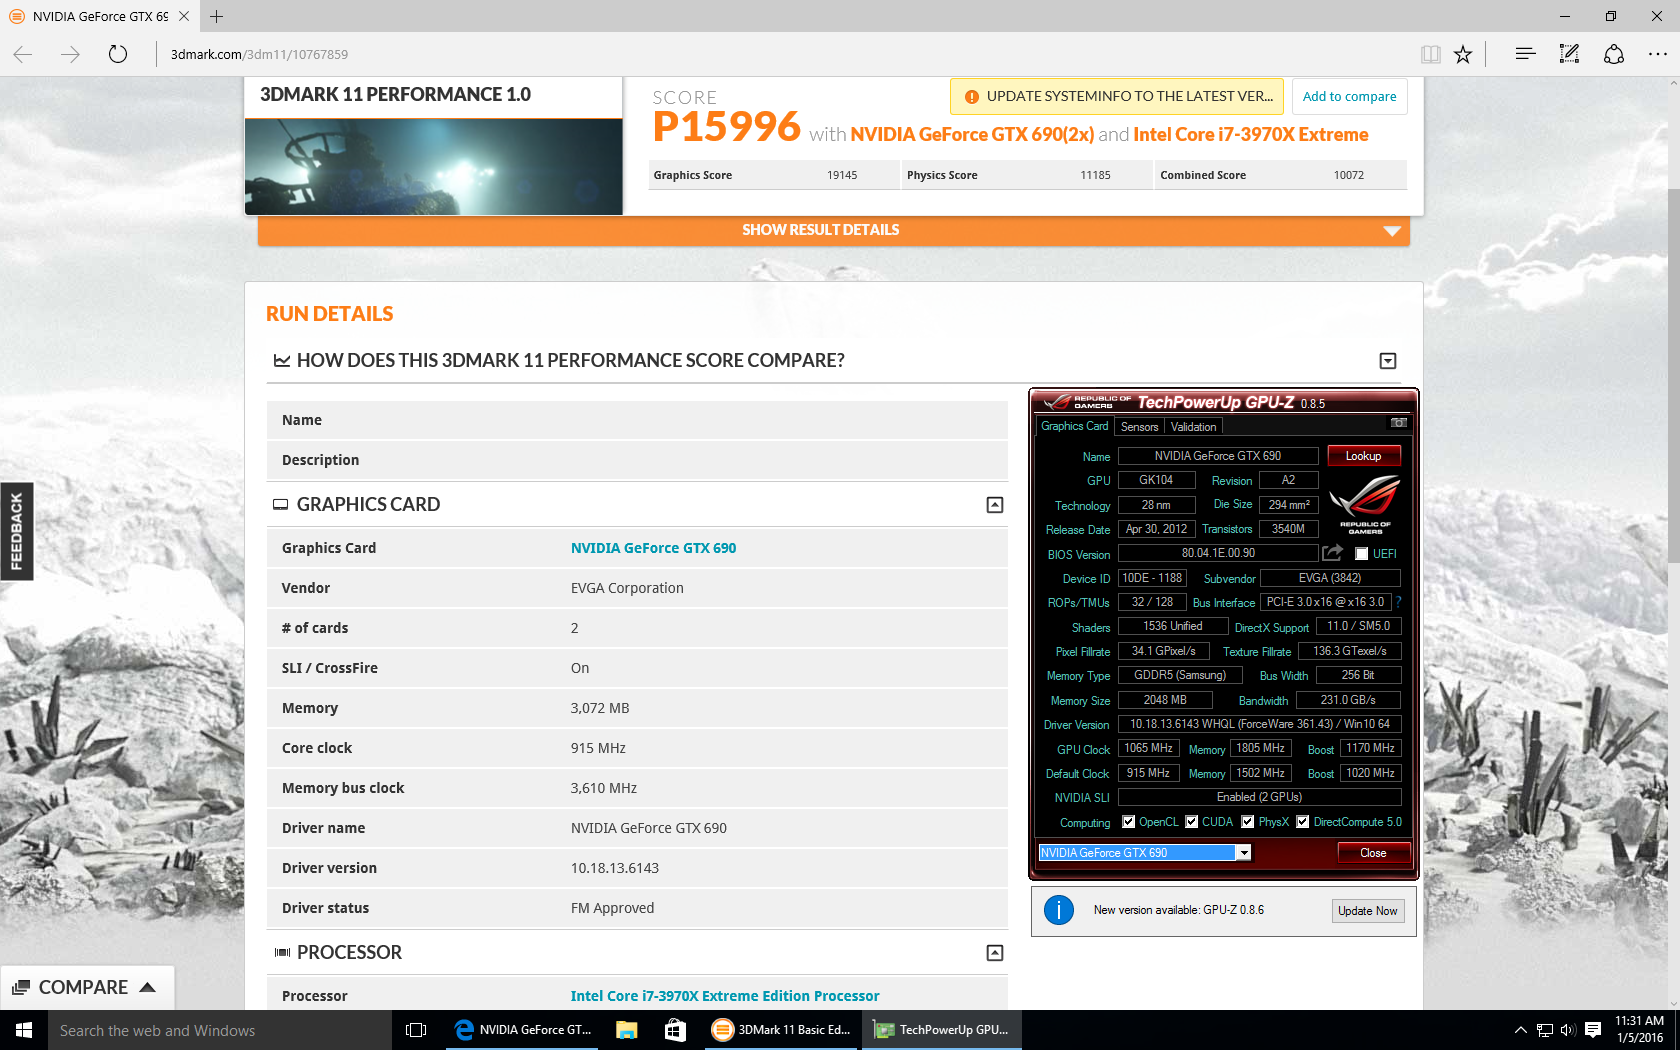Switch to the Validation tab
Image resolution: width=1680 pixels, height=1050 pixels.
(1193, 427)
